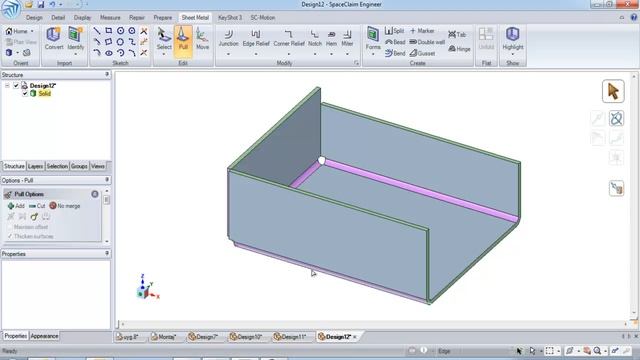
Task: Select the Pull tool
Action: 183,40
